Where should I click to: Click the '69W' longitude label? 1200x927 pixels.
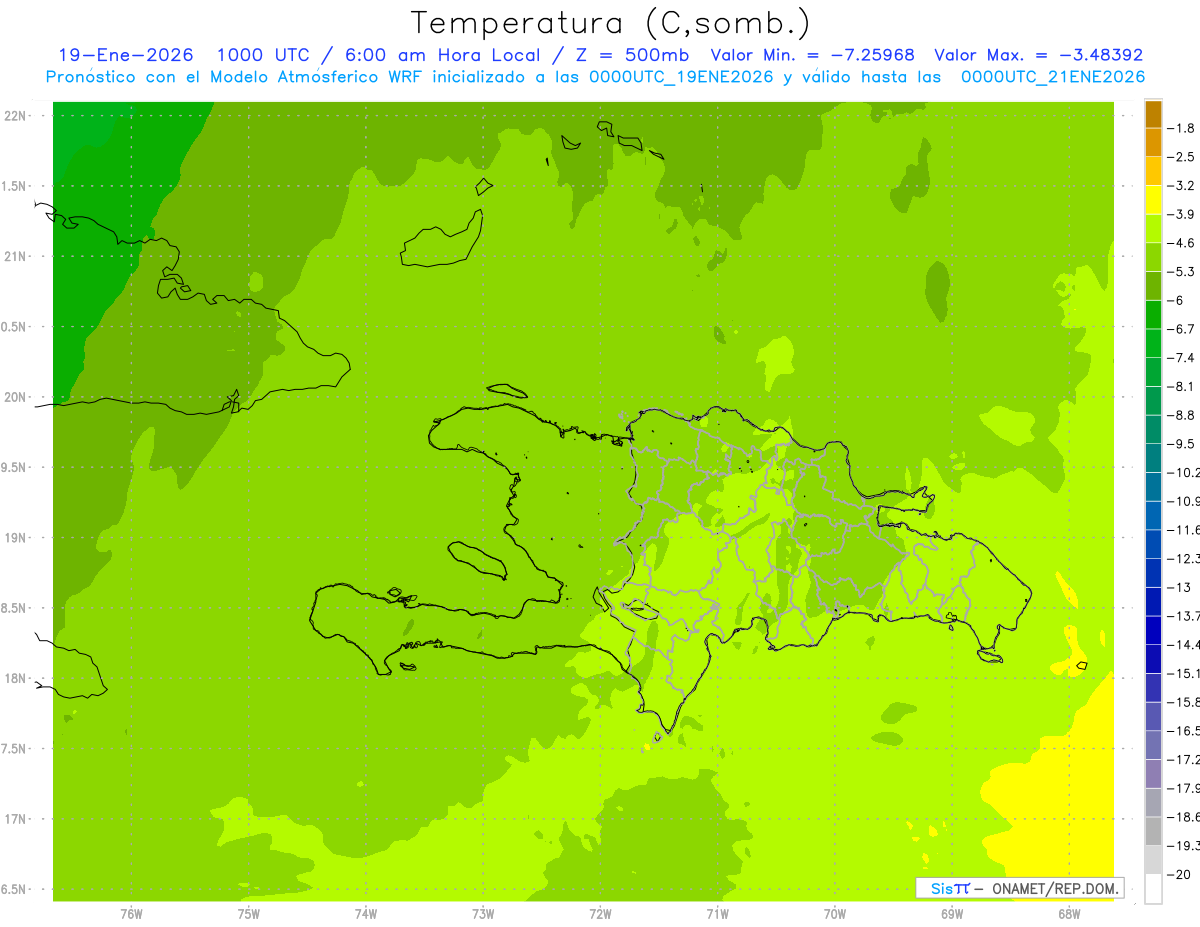(x=952, y=914)
